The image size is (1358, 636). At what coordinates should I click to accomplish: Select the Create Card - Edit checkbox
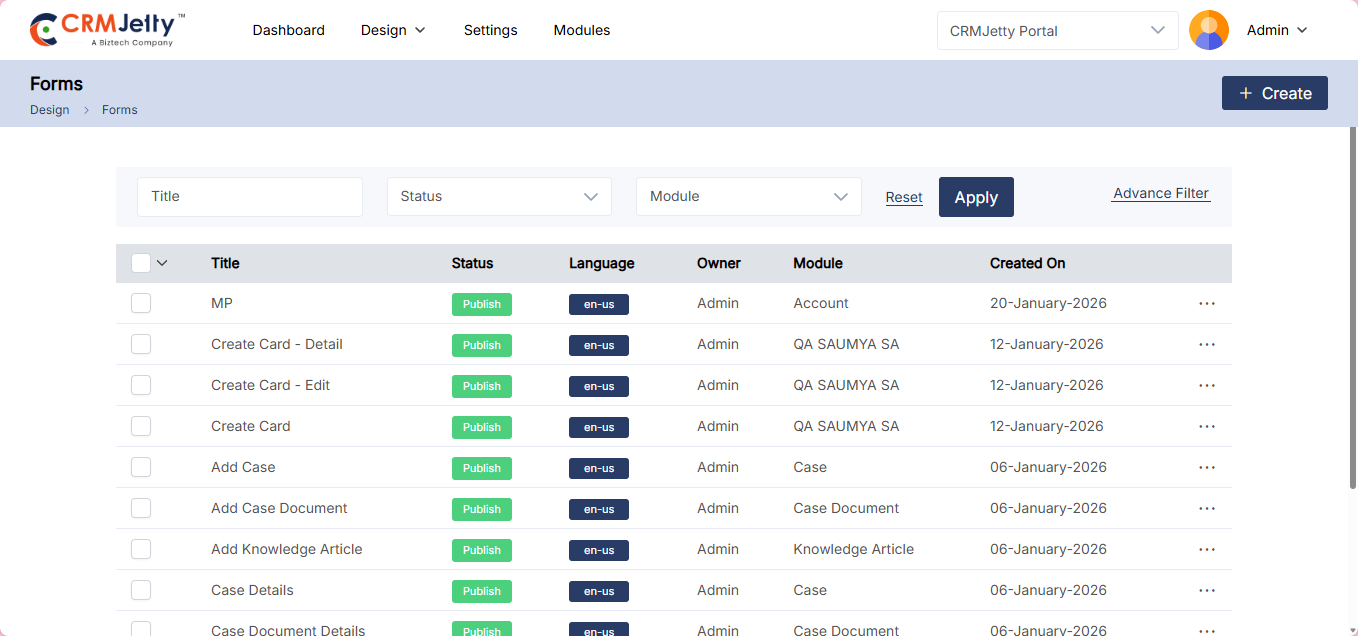[x=141, y=385]
